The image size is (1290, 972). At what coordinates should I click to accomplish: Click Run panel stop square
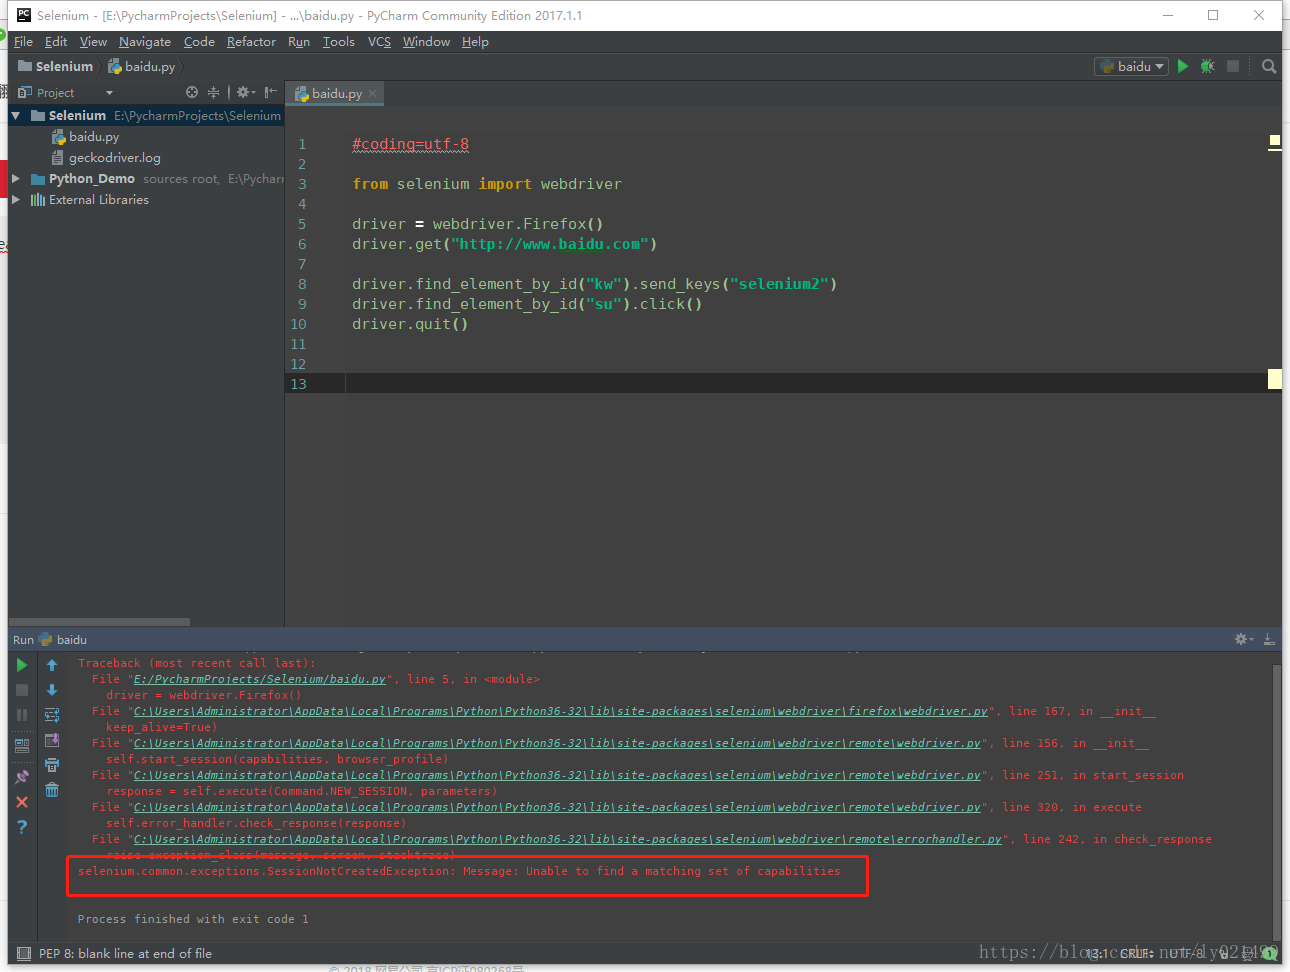[x=22, y=690]
